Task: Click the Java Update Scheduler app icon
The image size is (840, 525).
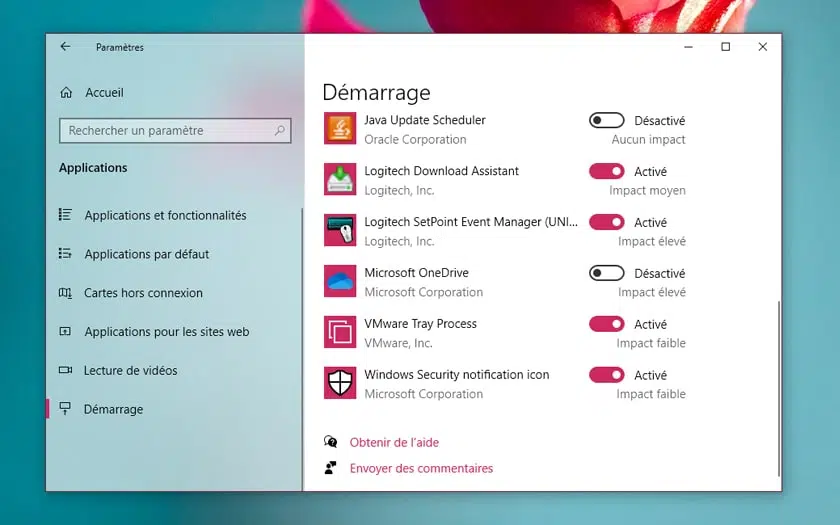Action: click(340, 128)
